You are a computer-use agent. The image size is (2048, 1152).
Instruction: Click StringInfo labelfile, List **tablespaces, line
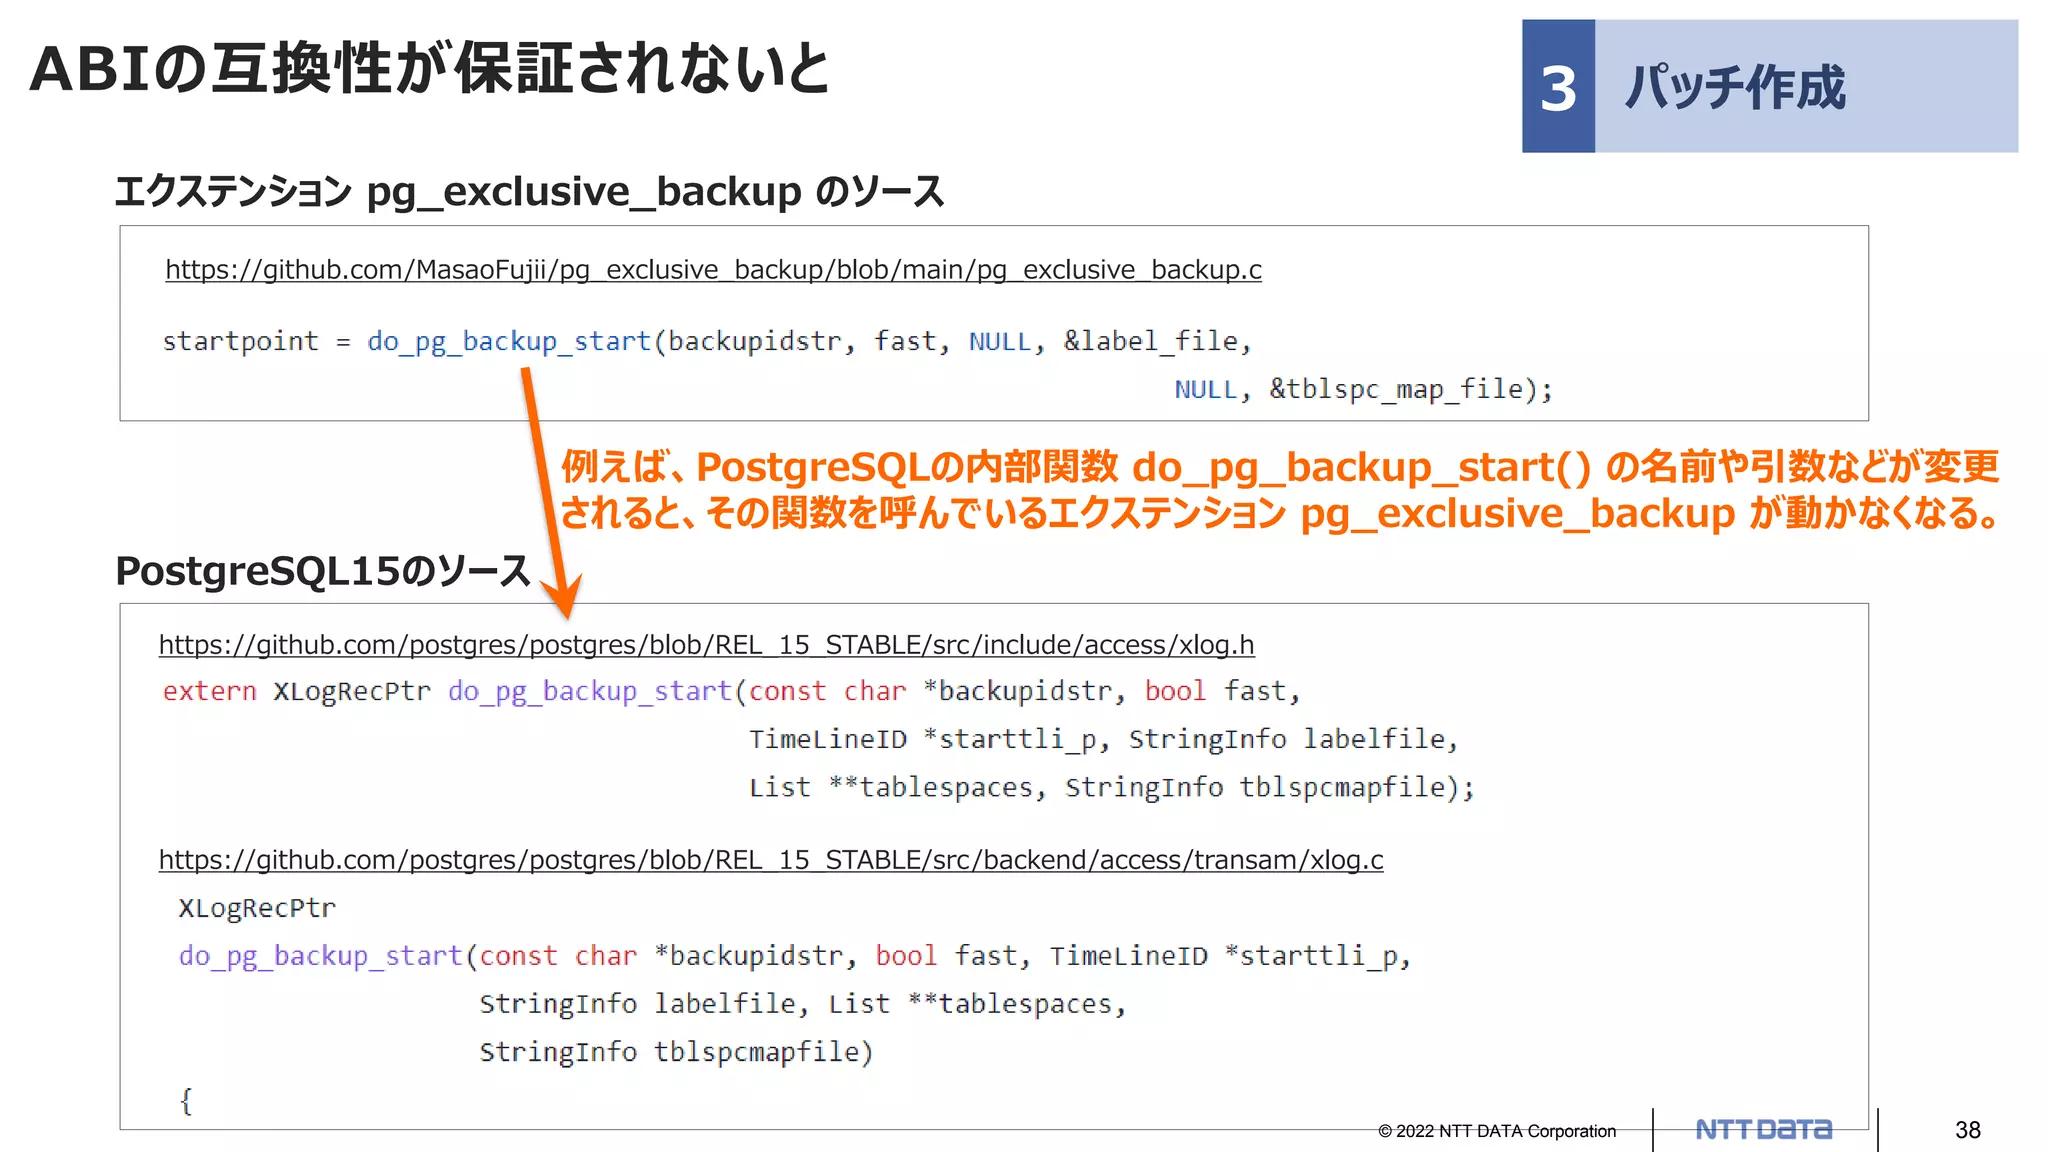pos(803,1004)
